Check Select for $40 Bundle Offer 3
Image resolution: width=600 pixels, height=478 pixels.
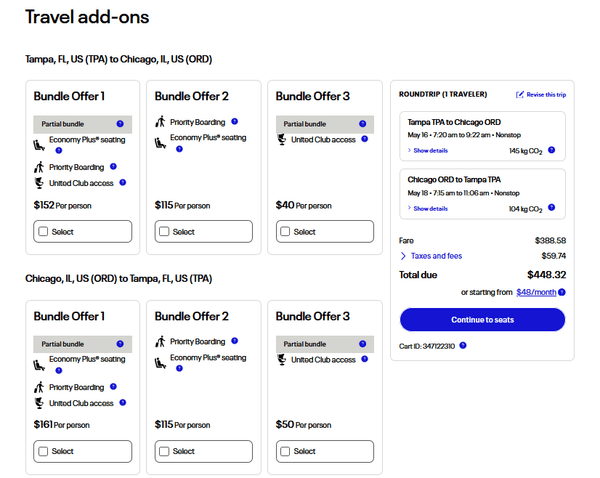285,232
